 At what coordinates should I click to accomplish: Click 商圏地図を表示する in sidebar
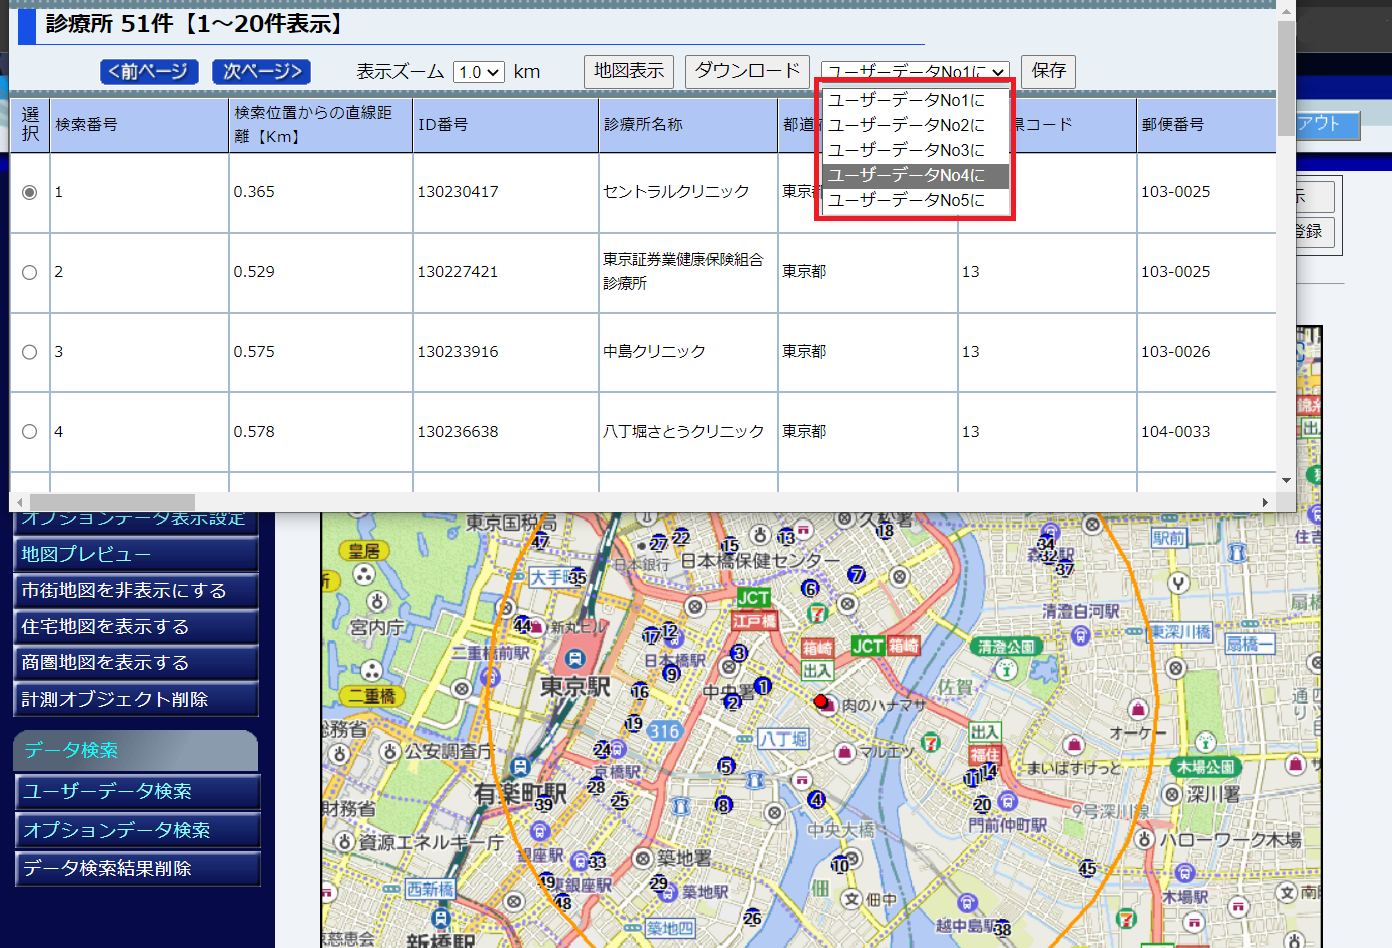(136, 662)
